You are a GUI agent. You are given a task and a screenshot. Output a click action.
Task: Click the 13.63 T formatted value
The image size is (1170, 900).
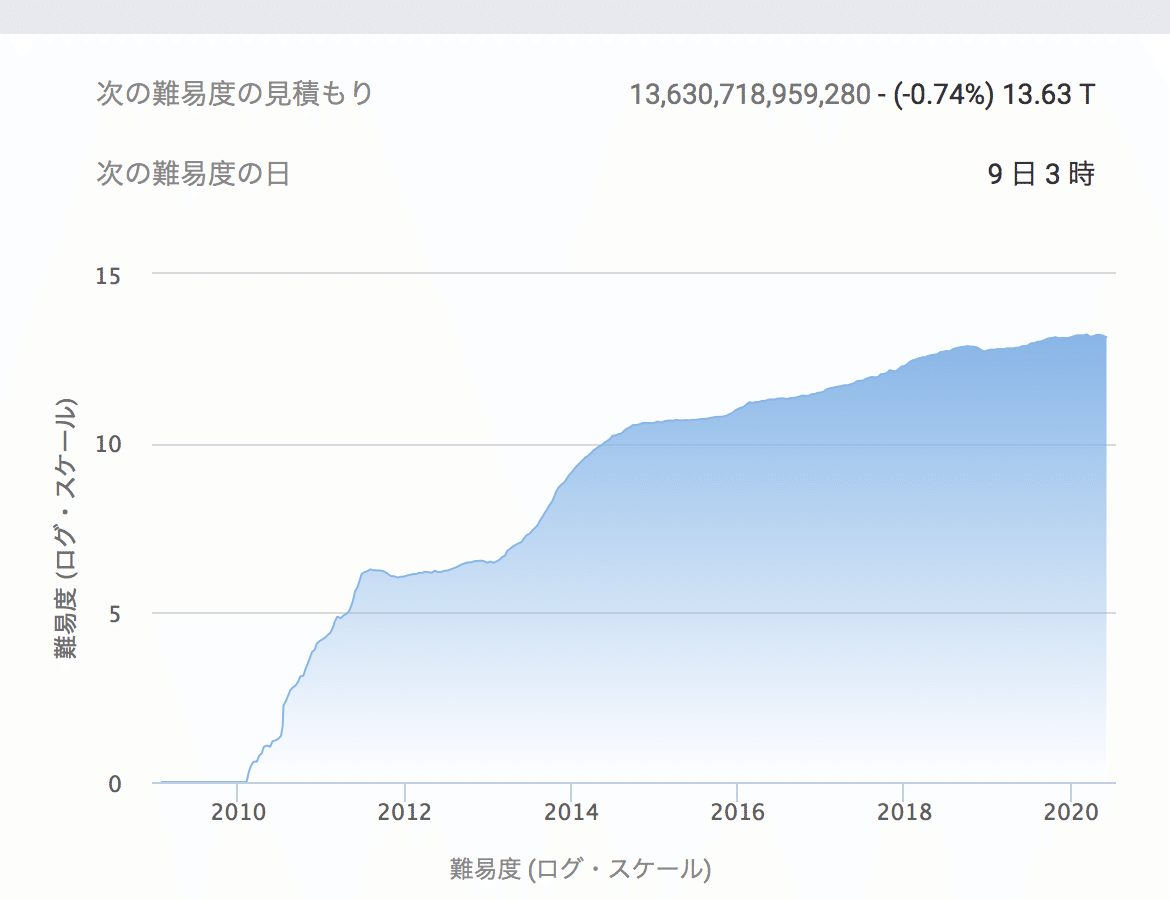coord(1049,93)
